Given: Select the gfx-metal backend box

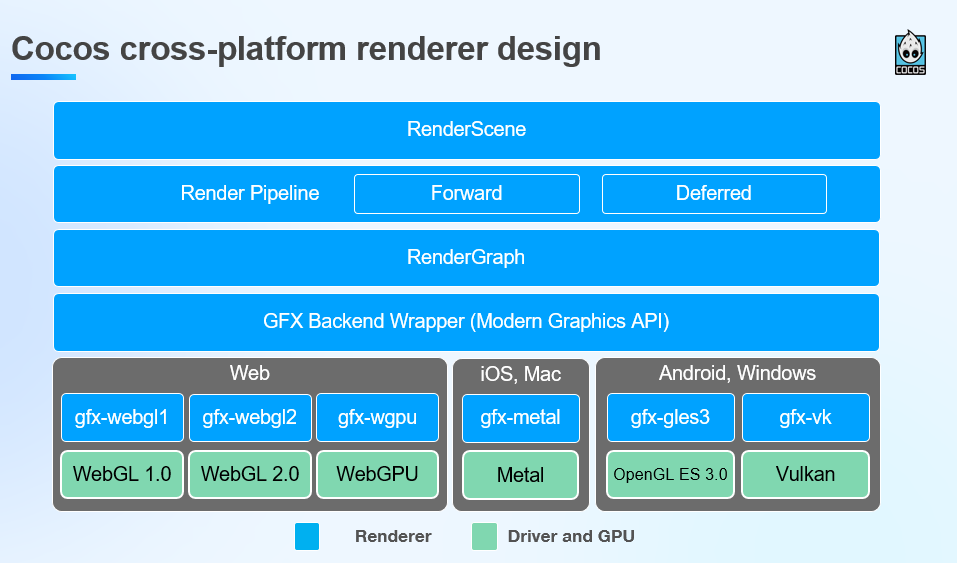Looking at the screenshot, I should coord(521,418).
